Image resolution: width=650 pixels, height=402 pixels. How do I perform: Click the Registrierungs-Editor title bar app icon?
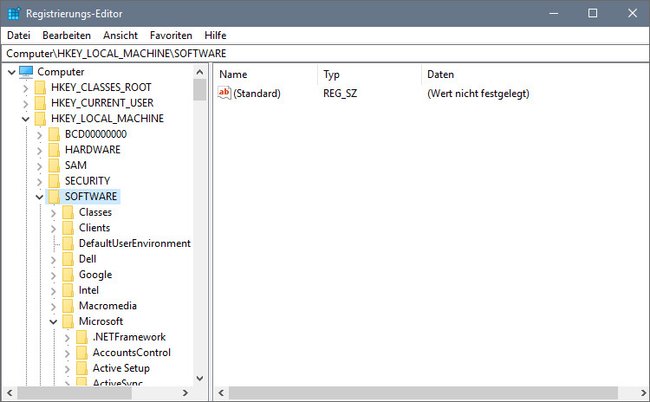pyautogui.click(x=14, y=14)
